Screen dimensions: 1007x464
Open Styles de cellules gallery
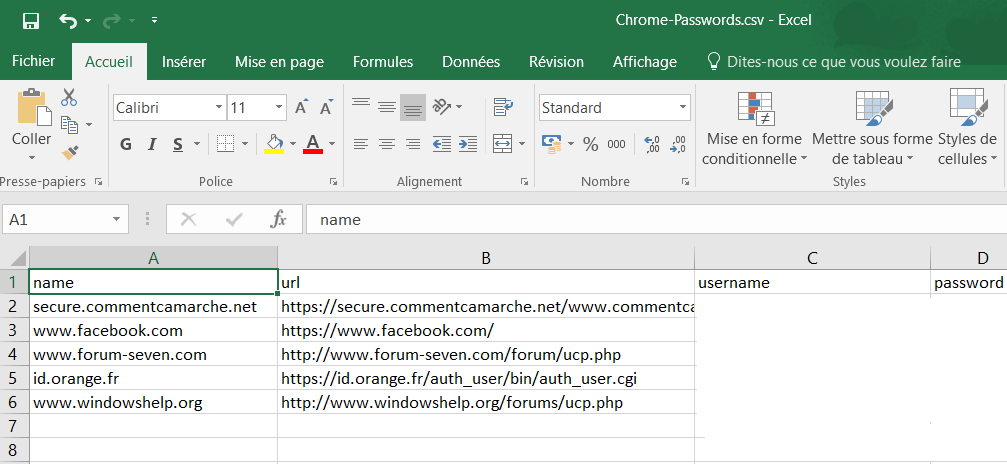tap(968, 129)
